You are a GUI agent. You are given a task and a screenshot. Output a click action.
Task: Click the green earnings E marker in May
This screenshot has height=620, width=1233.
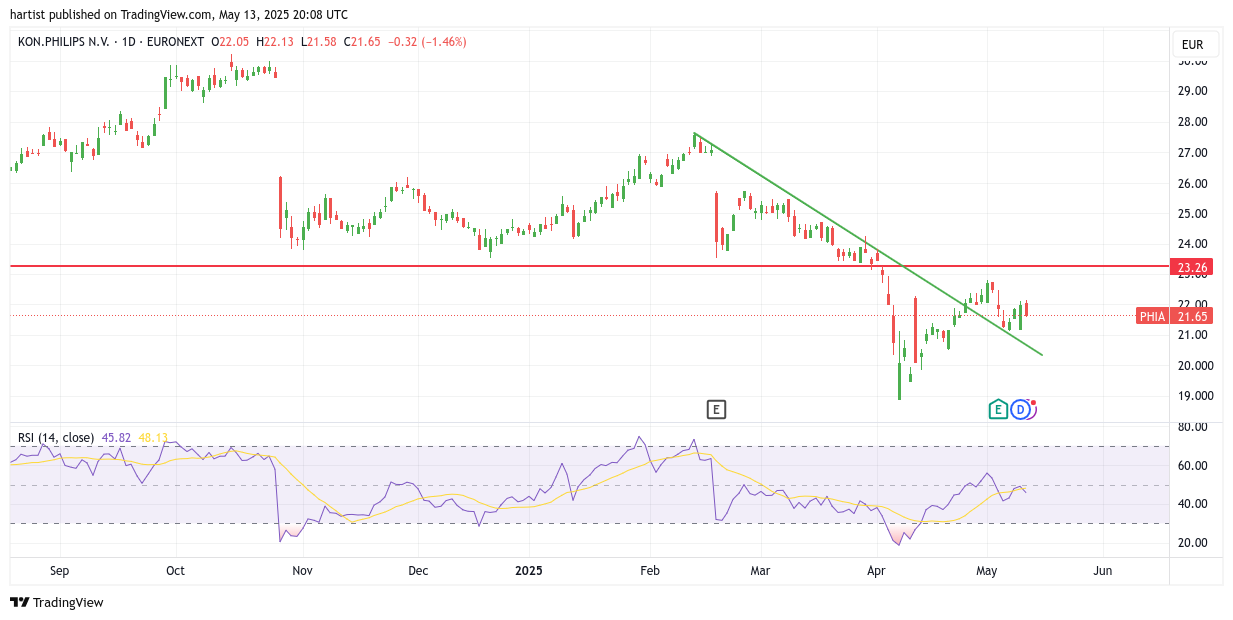pyautogui.click(x=998, y=409)
